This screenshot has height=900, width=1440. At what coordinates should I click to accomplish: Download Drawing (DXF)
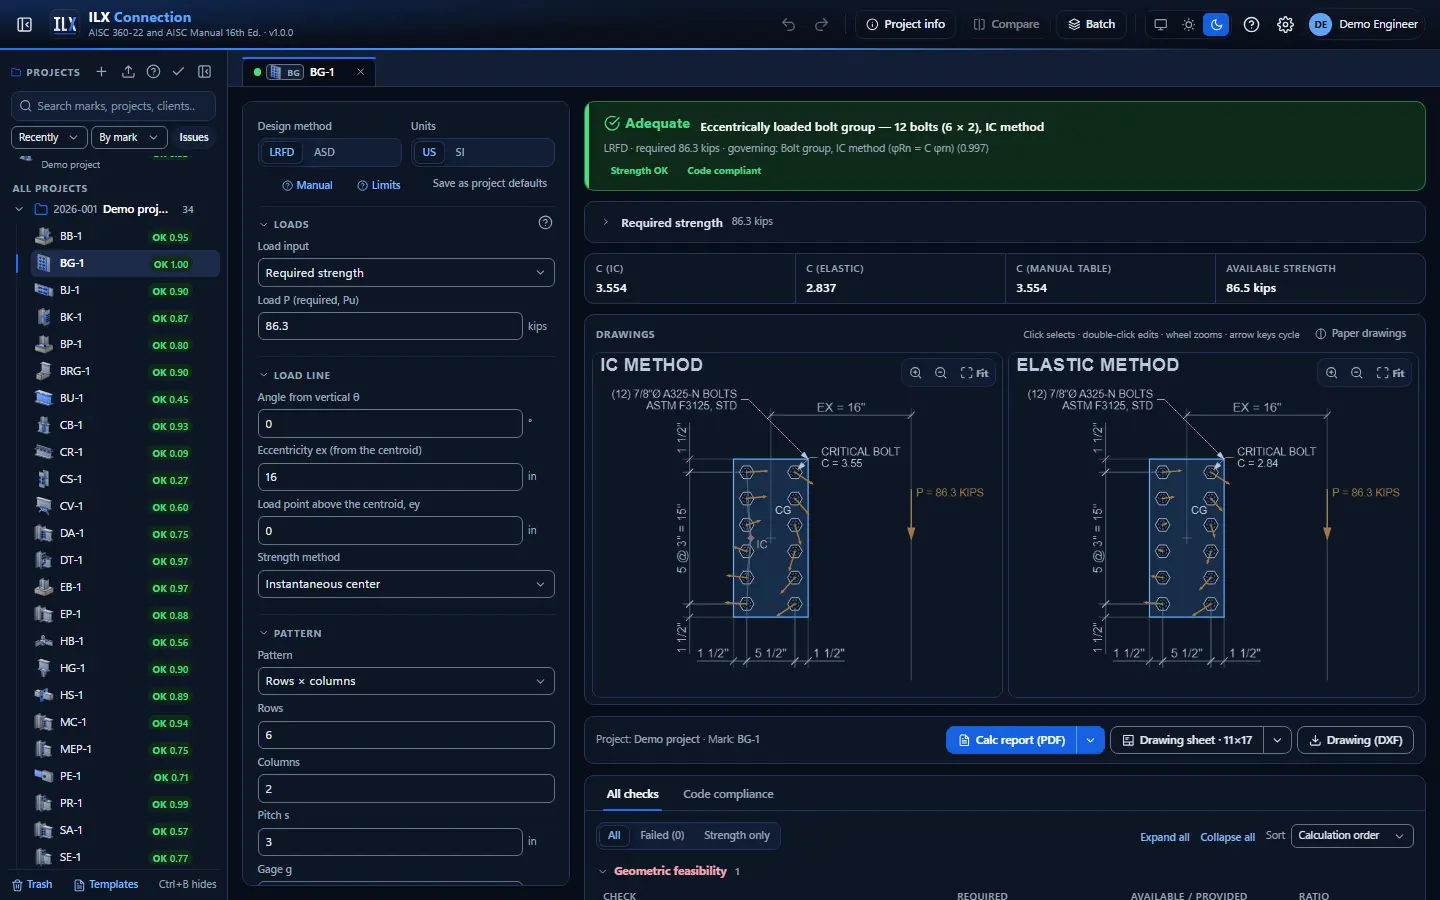[x=1355, y=740]
